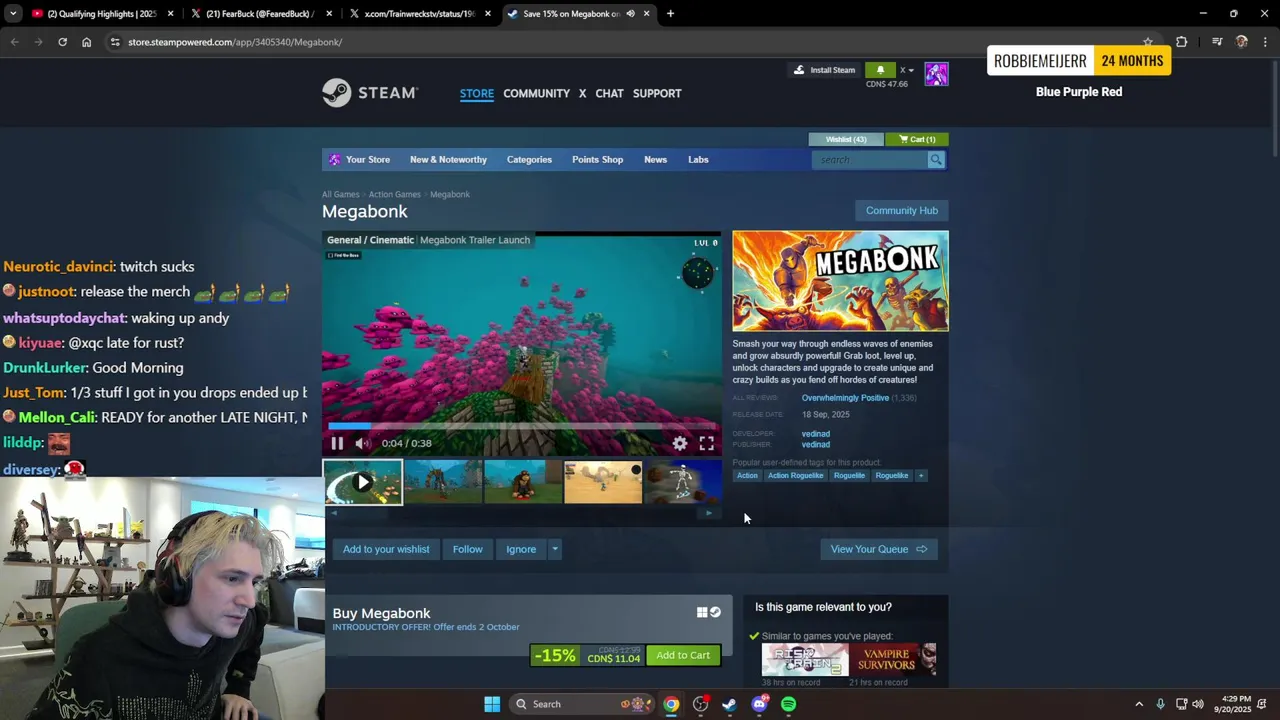Image resolution: width=1280 pixels, height=720 pixels.
Task: Go to browser home page icon
Action: pos(87,42)
